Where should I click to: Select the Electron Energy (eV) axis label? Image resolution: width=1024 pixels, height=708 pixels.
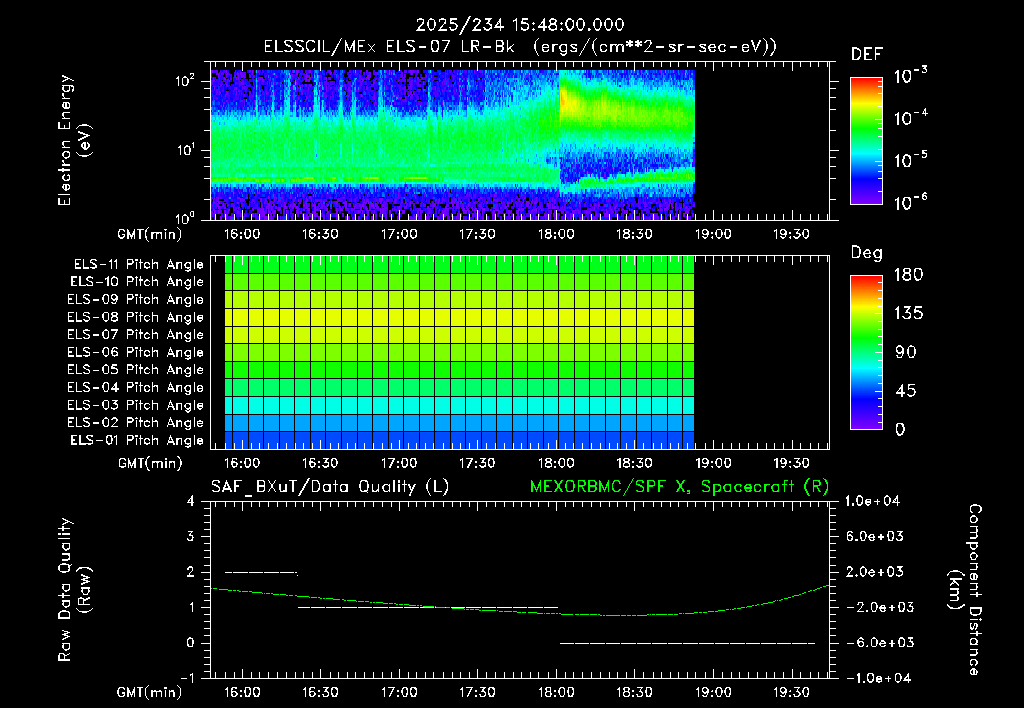click(x=74, y=140)
